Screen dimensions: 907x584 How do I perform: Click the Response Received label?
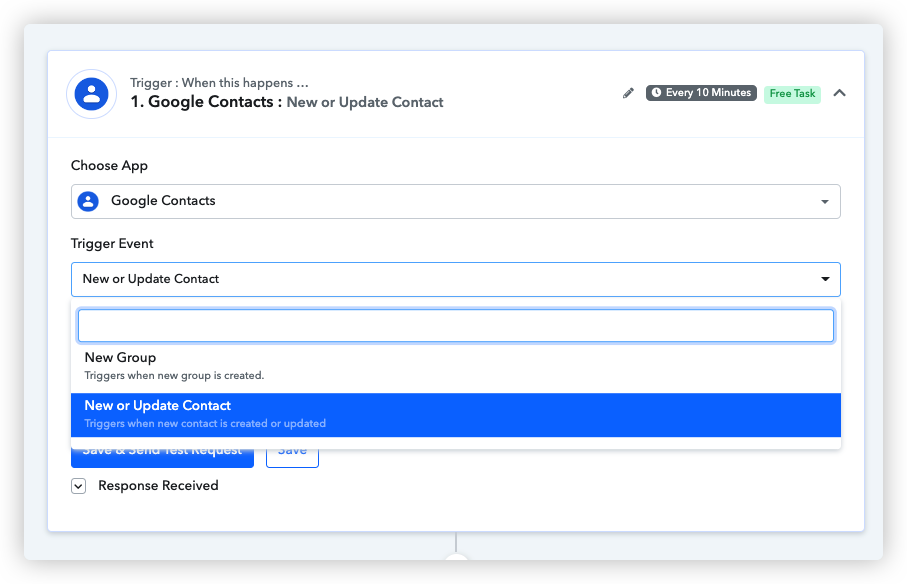[x=158, y=486]
